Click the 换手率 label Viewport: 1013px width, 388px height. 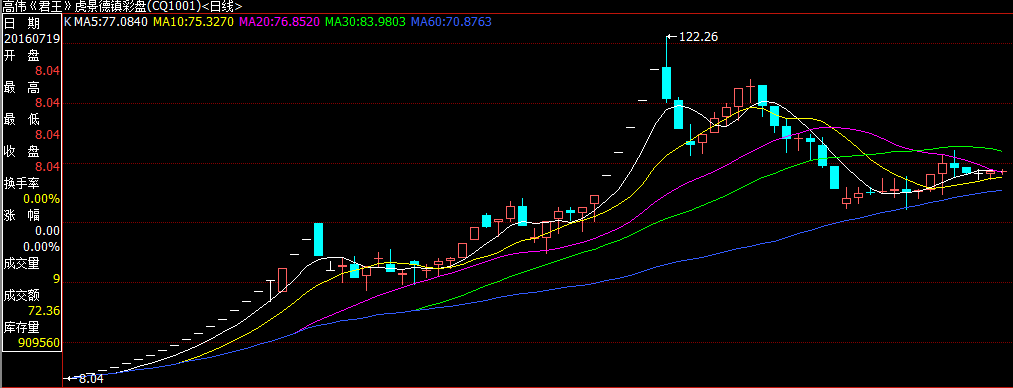click(23, 183)
